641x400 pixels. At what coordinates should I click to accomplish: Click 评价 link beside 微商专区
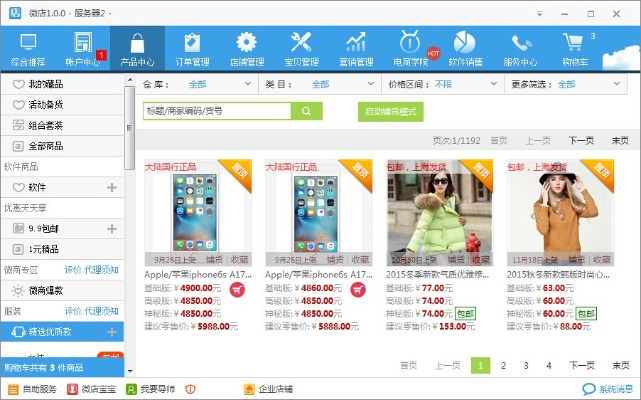tap(73, 270)
